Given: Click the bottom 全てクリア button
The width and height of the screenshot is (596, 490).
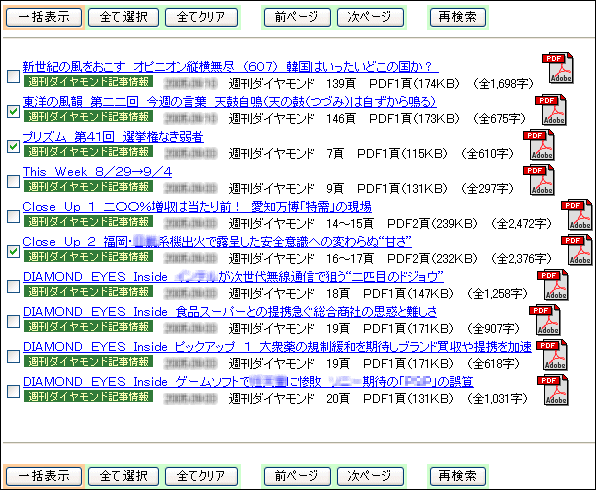Looking at the screenshot, I should pyautogui.click(x=201, y=476).
